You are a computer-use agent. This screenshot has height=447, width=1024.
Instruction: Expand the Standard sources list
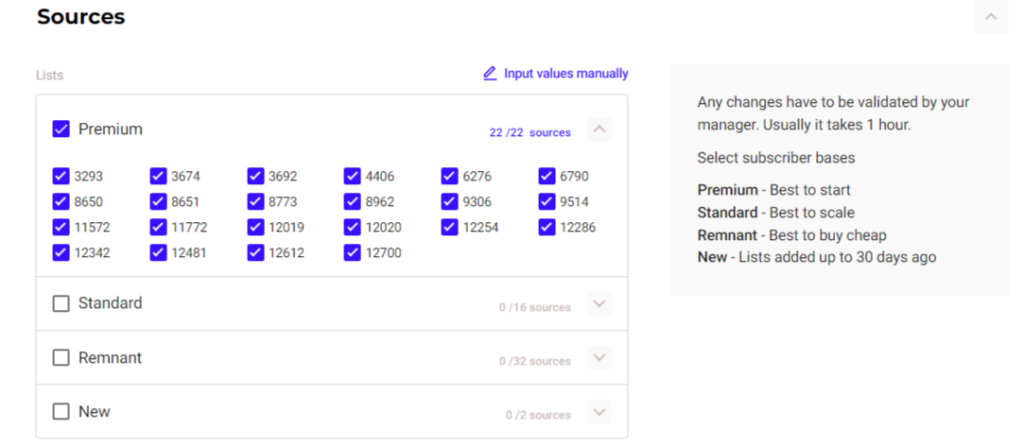599,304
